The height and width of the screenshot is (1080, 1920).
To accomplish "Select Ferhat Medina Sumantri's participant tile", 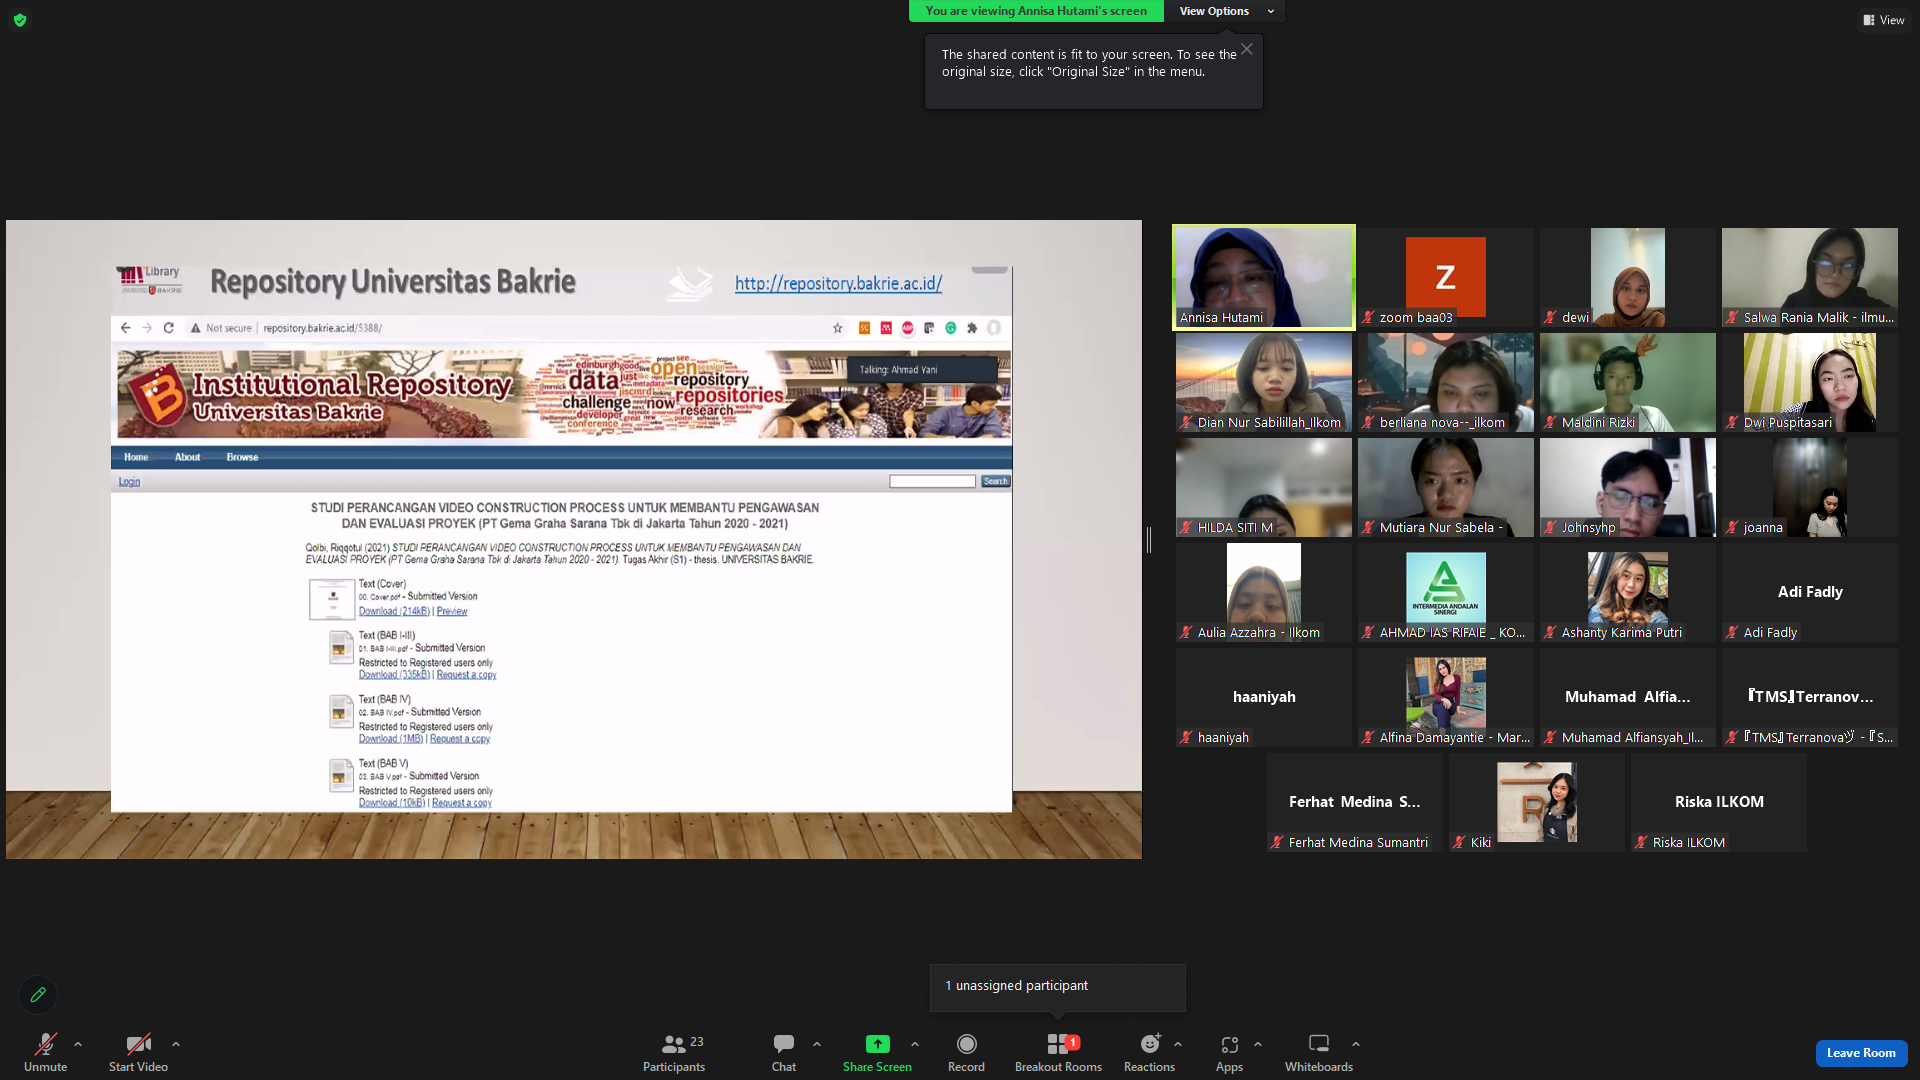I will coord(1355,802).
